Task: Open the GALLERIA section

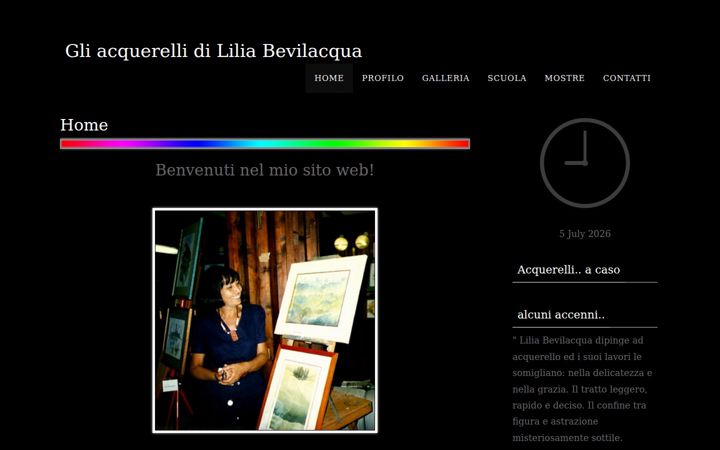Action: (445, 78)
